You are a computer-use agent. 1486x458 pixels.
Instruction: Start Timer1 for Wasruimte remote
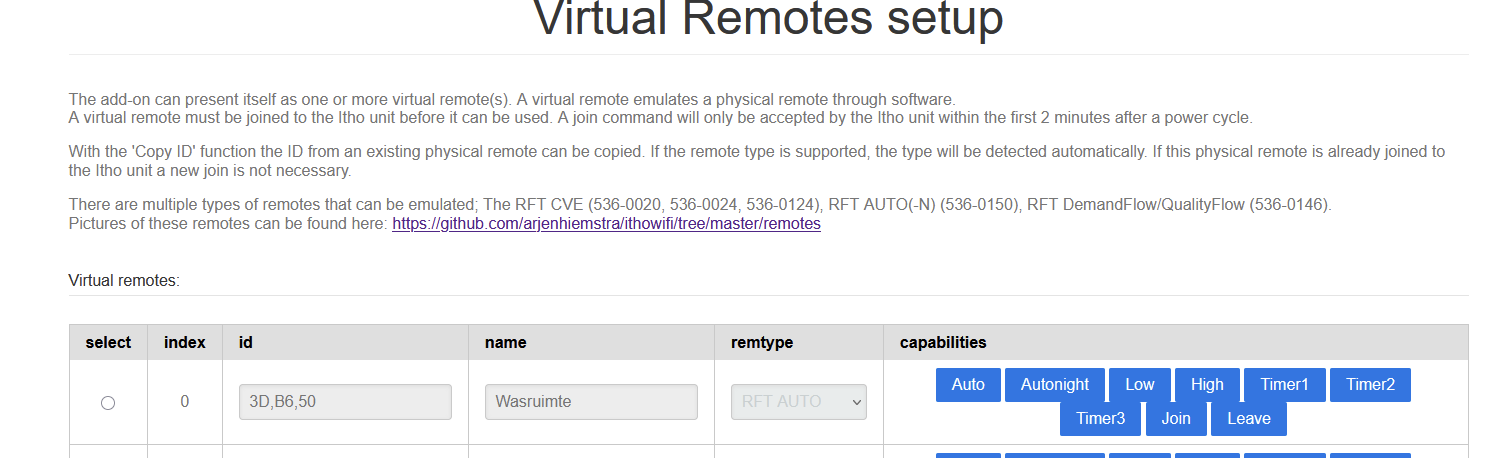(1285, 385)
